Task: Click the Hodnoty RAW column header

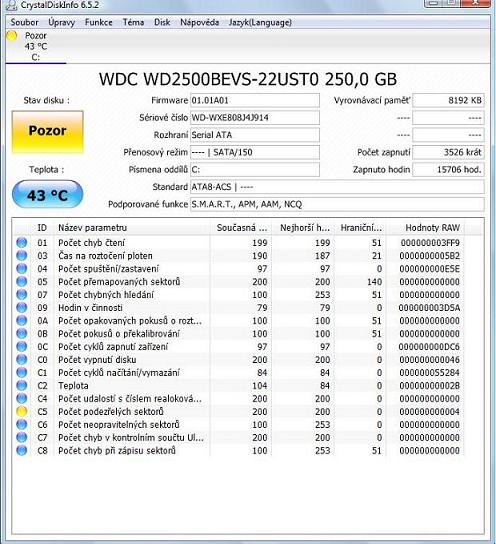Action: click(x=425, y=228)
